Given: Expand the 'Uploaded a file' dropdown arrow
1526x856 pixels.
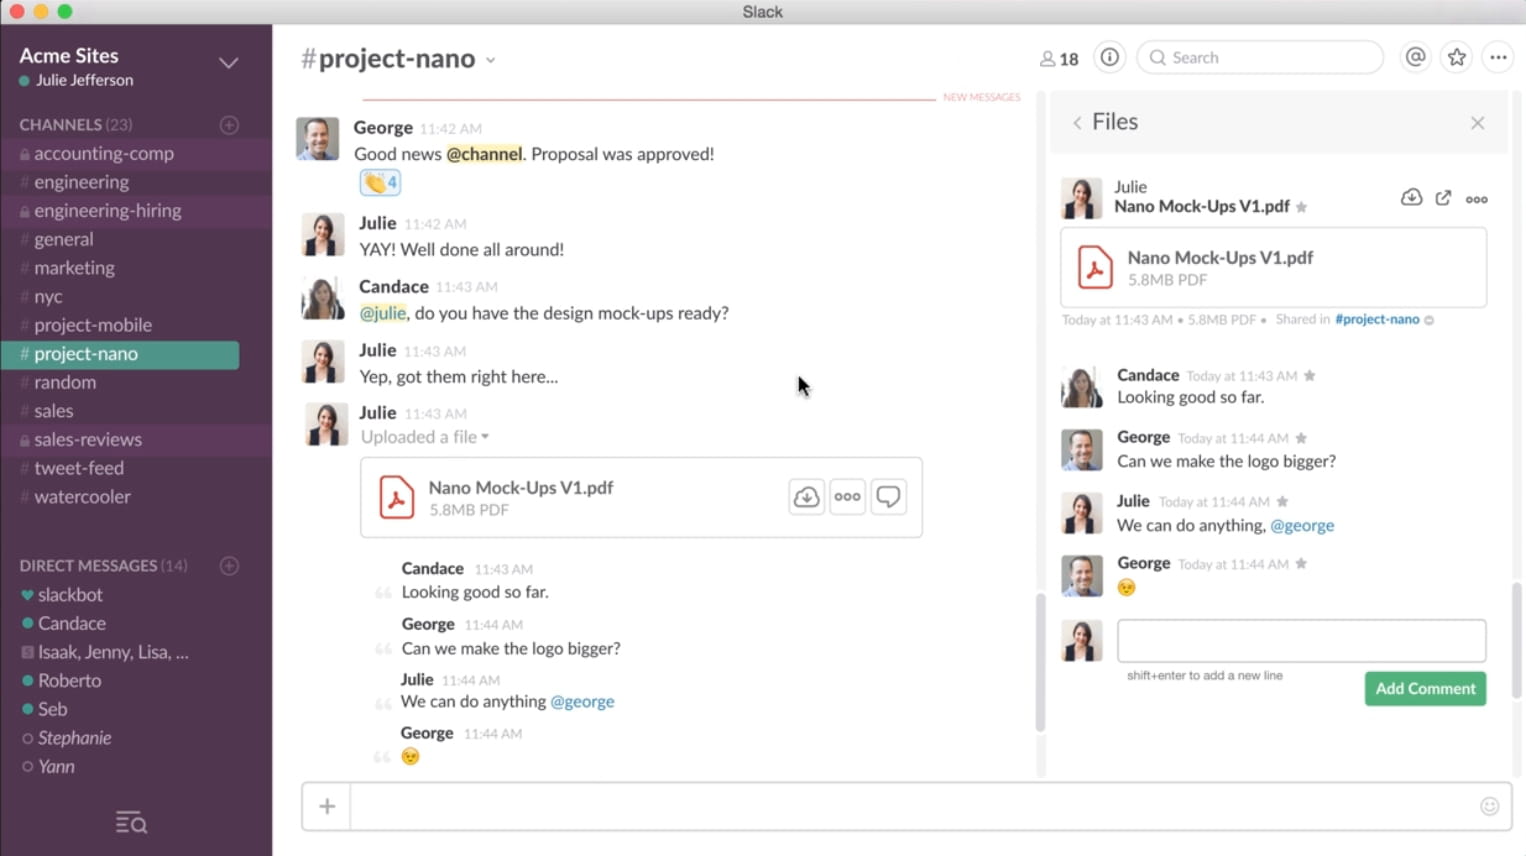Looking at the screenshot, I should (485, 437).
